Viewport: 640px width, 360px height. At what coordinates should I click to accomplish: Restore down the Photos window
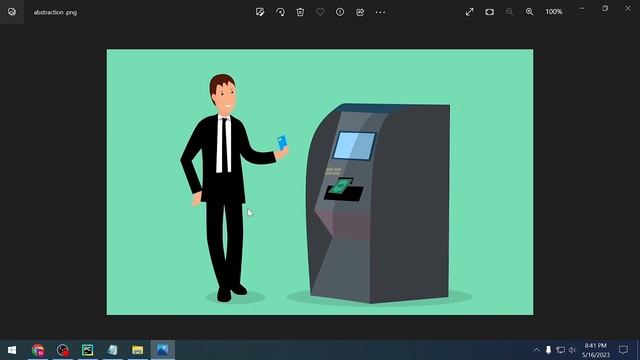pos(605,8)
